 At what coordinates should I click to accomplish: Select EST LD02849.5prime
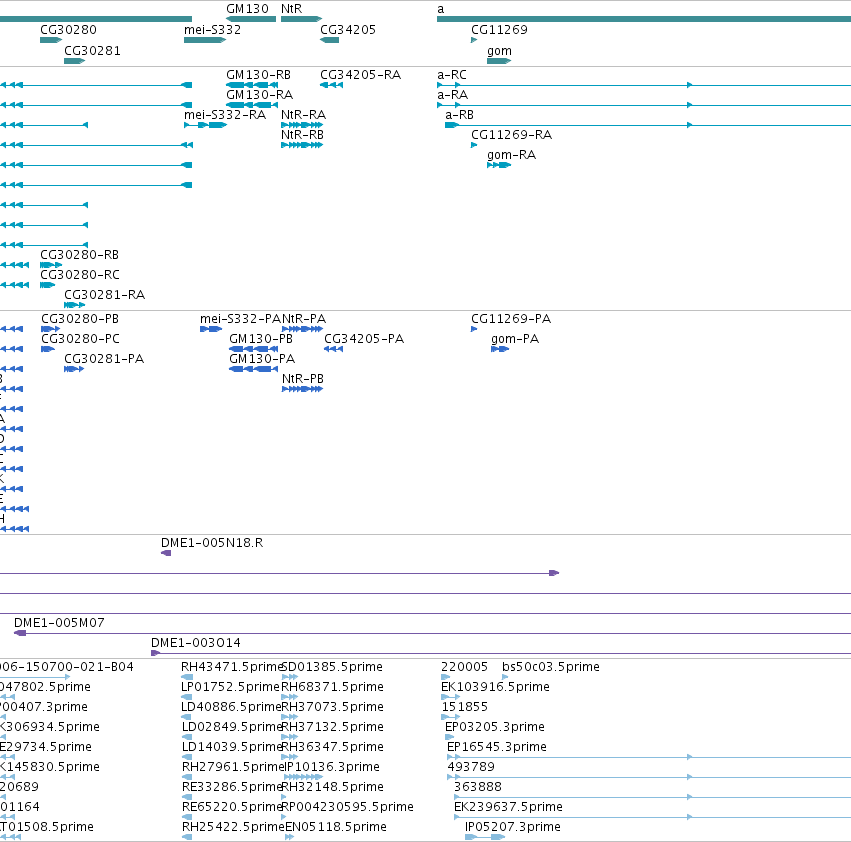coord(187,737)
